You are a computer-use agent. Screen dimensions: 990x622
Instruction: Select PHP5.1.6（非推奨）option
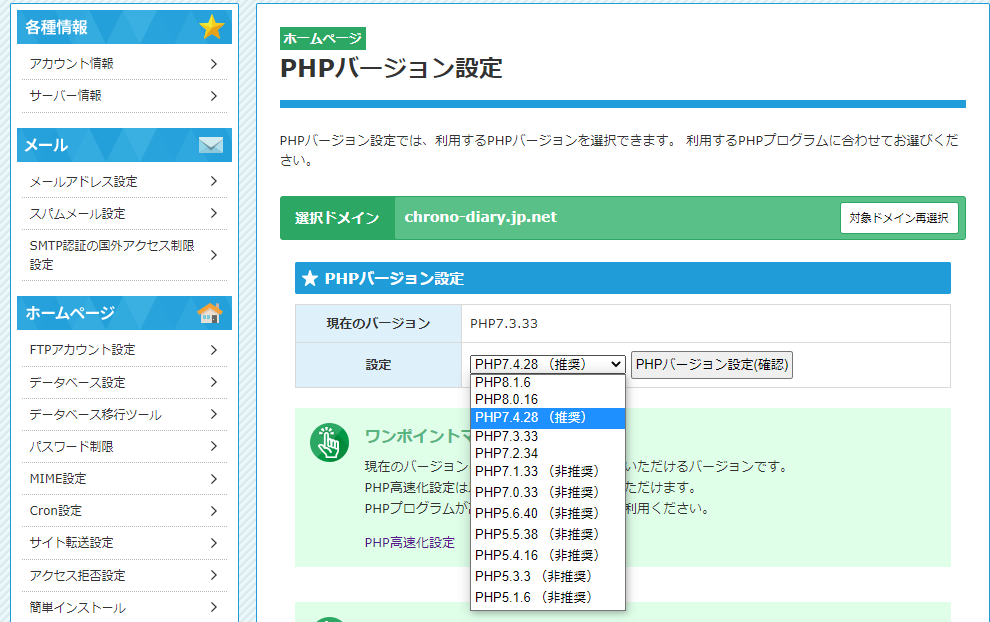(547, 597)
